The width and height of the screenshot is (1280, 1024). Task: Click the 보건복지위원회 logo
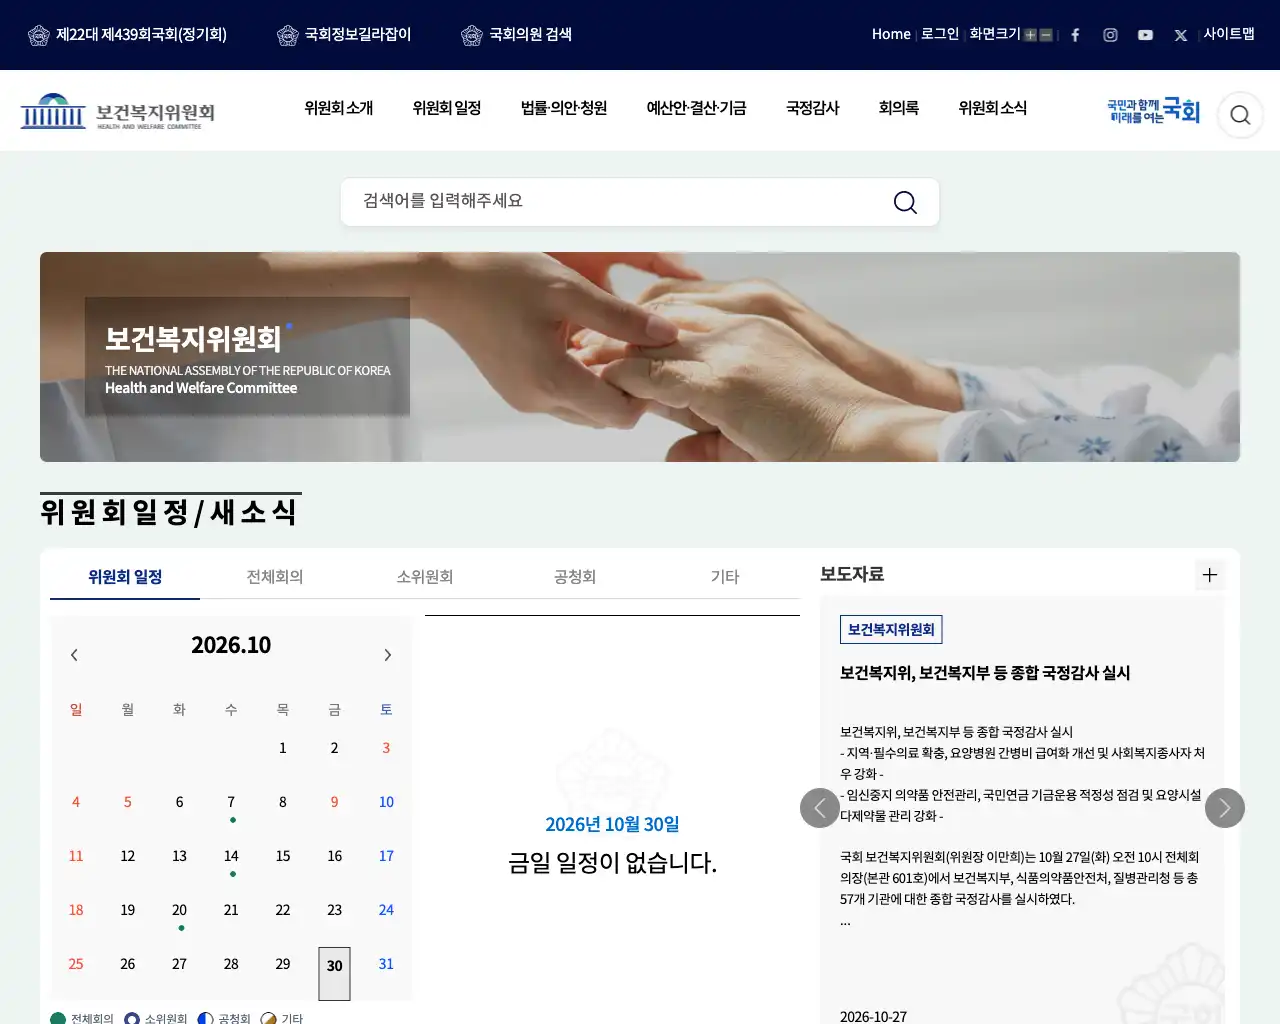point(118,111)
